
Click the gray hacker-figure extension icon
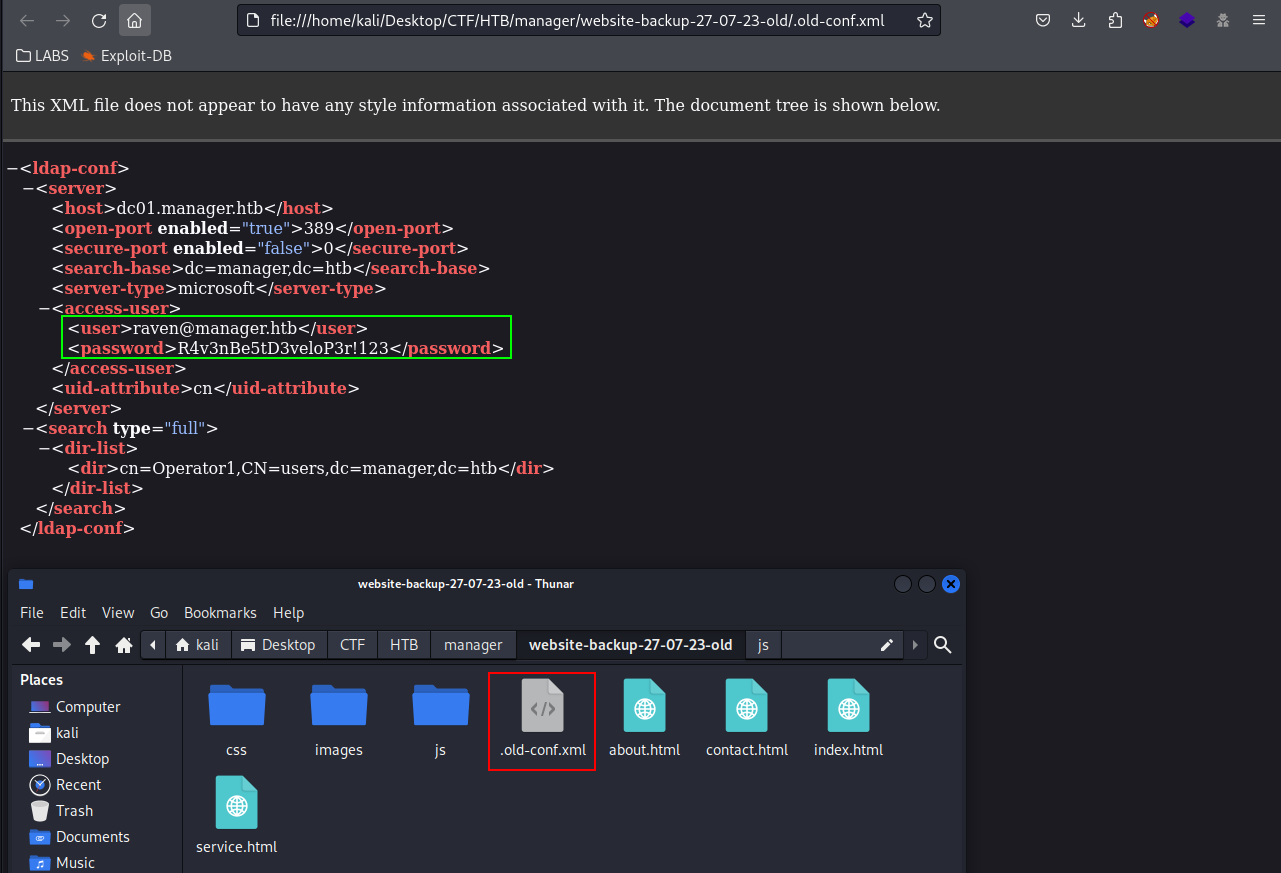1223,20
